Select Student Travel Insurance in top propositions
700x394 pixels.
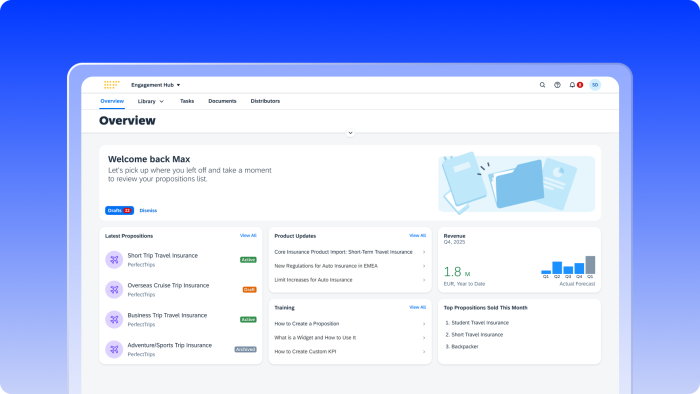480,323
